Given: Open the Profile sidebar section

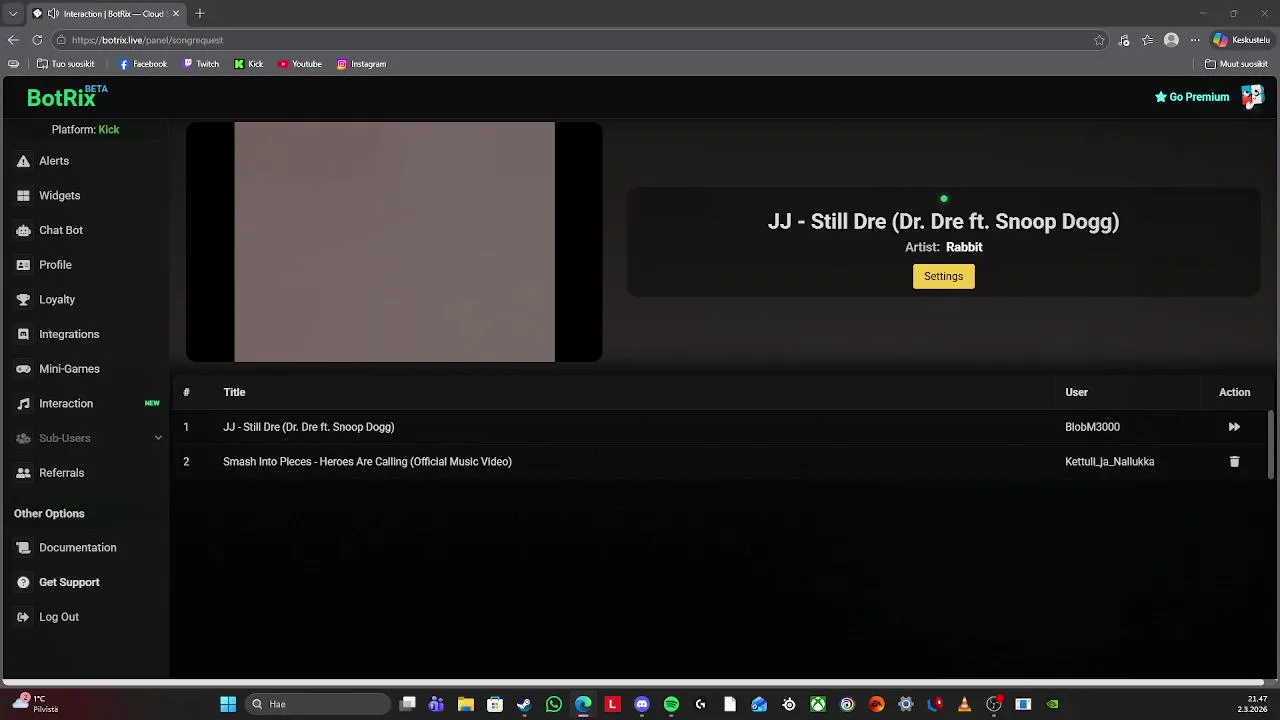Looking at the screenshot, I should 55,265.
